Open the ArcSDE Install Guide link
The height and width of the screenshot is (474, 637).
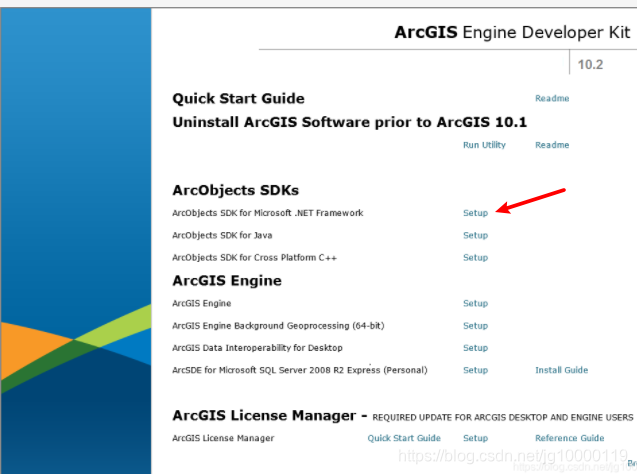(561, 370)
